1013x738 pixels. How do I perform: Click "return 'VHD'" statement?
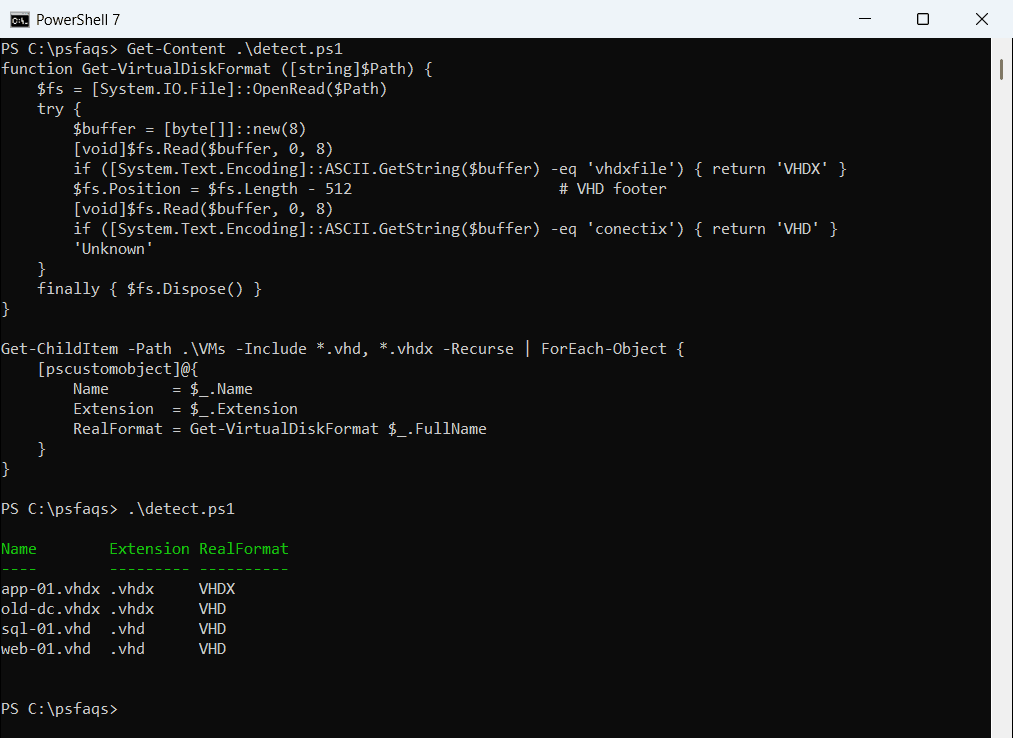click(766, 229)
